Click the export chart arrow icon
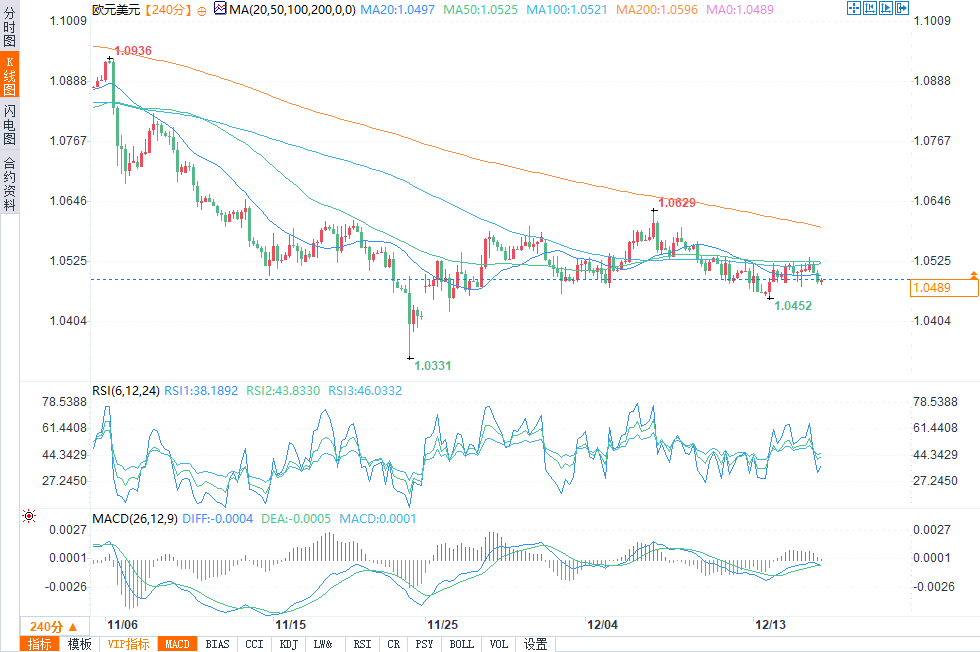The height and width of the screenshot is (652, 980). 902,8
